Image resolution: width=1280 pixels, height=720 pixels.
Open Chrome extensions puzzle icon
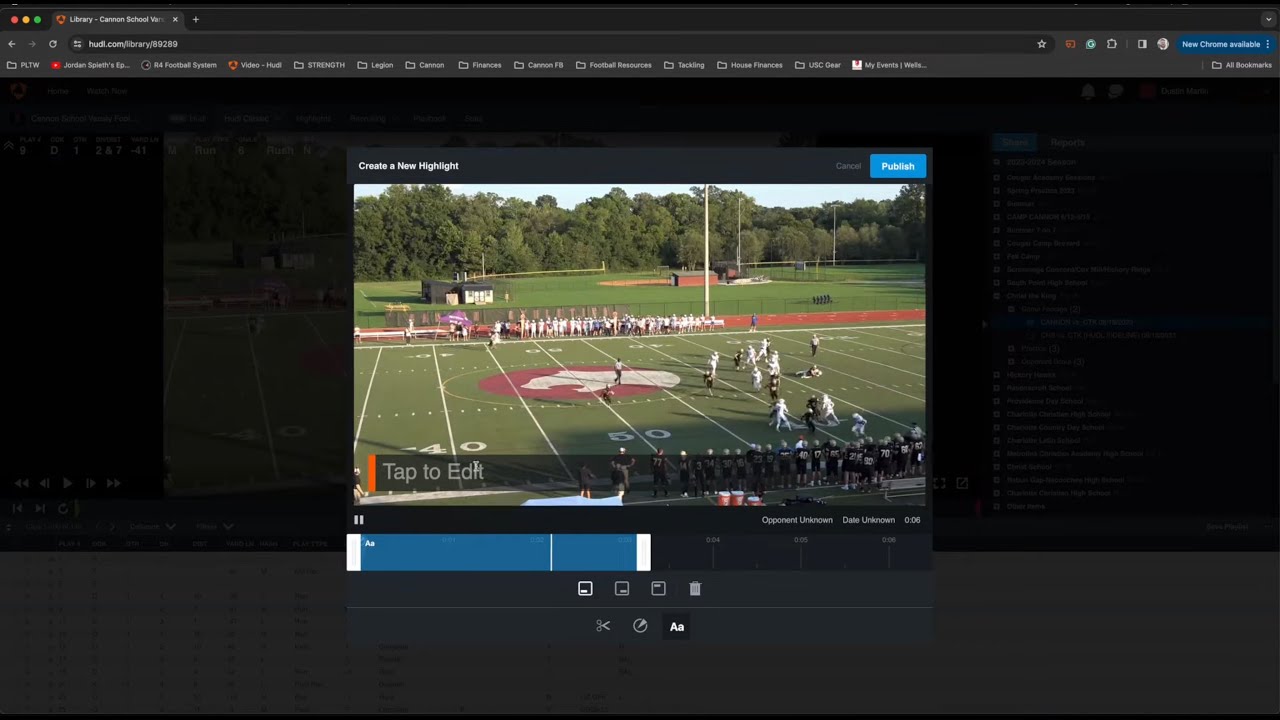point(1112,44)
